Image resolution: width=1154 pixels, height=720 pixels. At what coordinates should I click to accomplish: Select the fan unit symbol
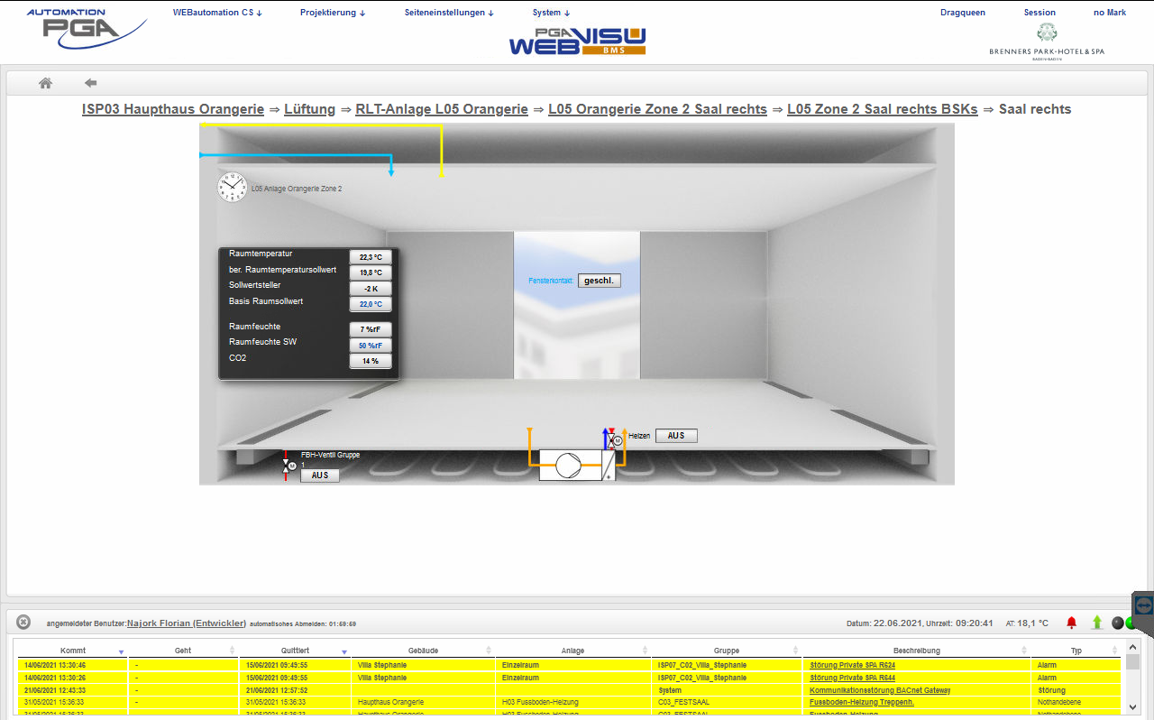[569, 465]
